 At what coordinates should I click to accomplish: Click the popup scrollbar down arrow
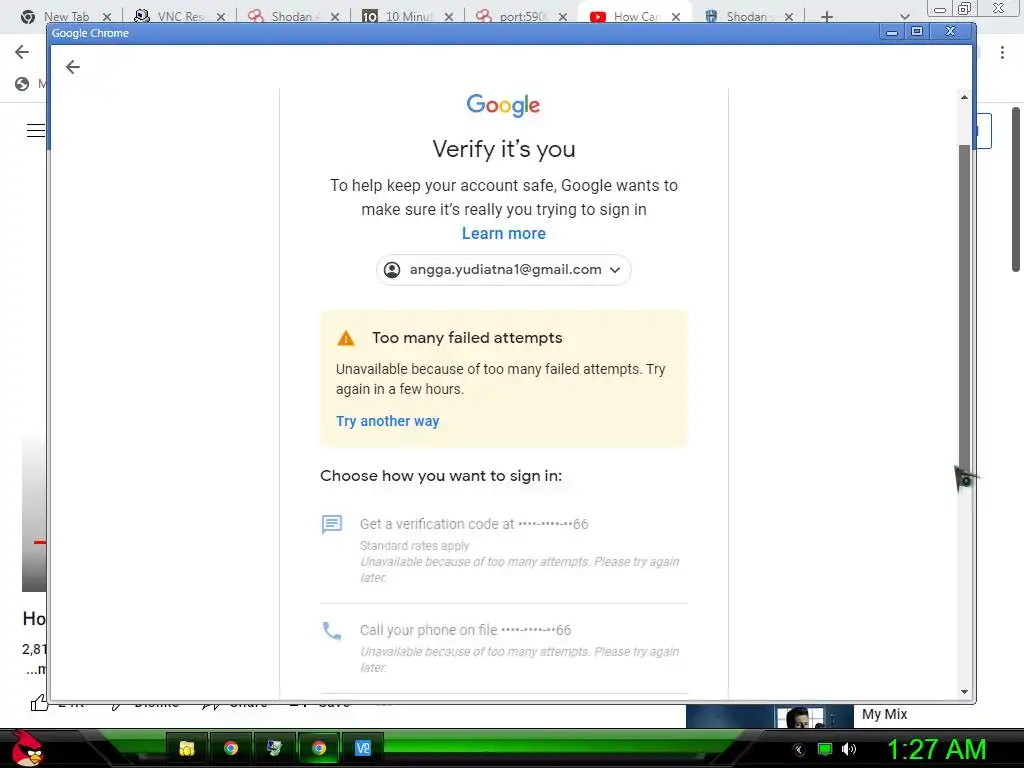click(964, 692)
